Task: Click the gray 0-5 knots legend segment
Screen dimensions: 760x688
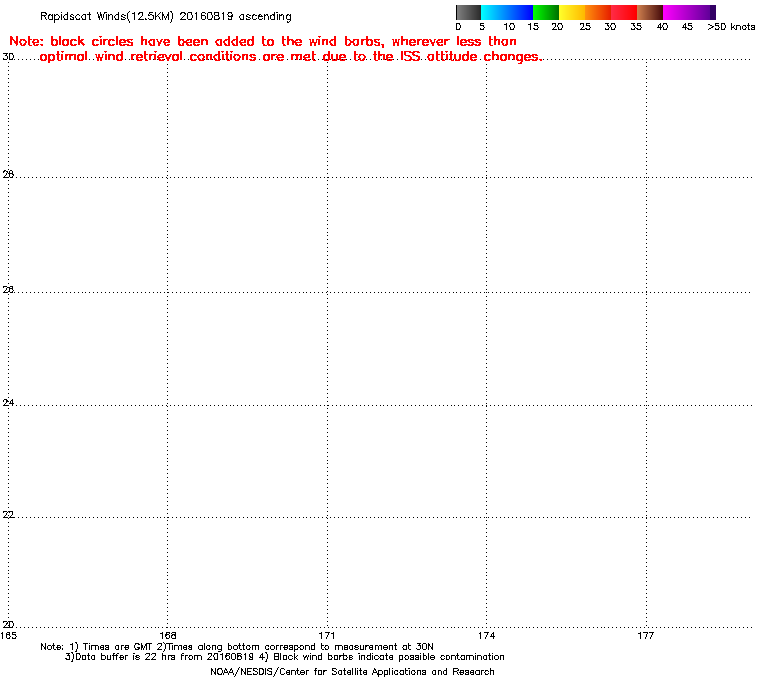Action: (x=468, y=12)
